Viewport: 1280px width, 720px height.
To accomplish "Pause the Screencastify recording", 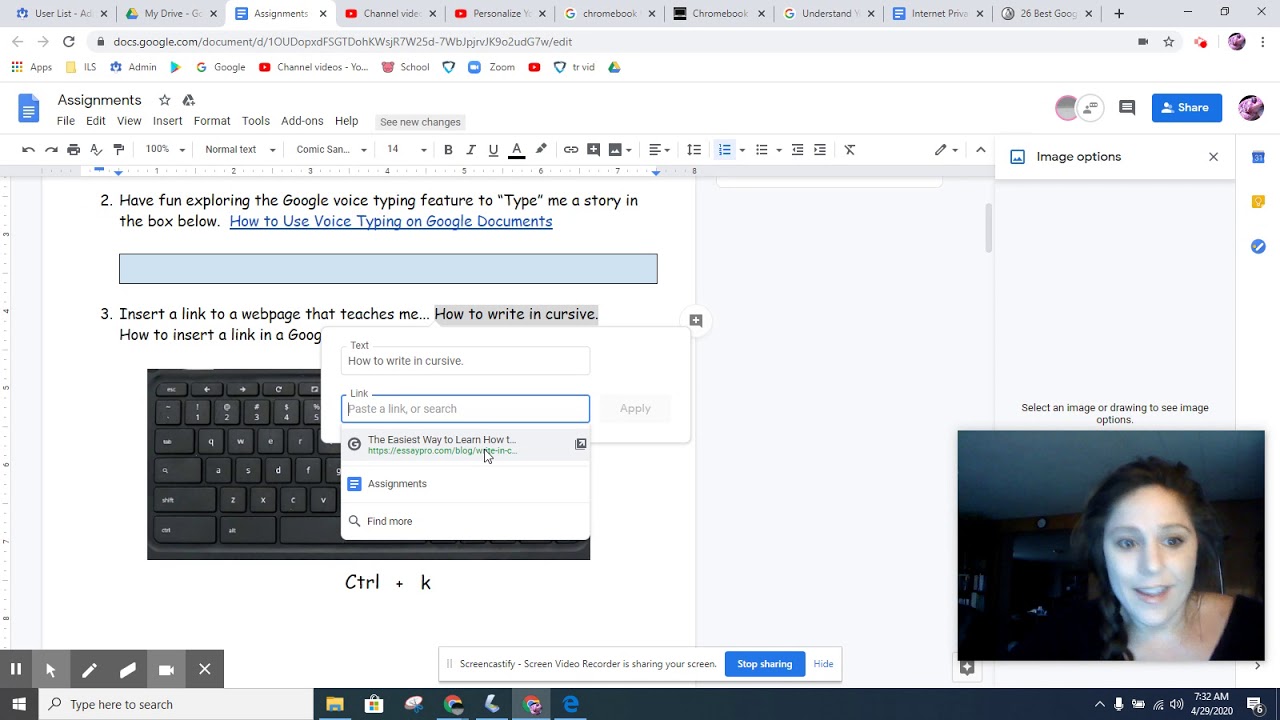I will (x=16, y=670).
